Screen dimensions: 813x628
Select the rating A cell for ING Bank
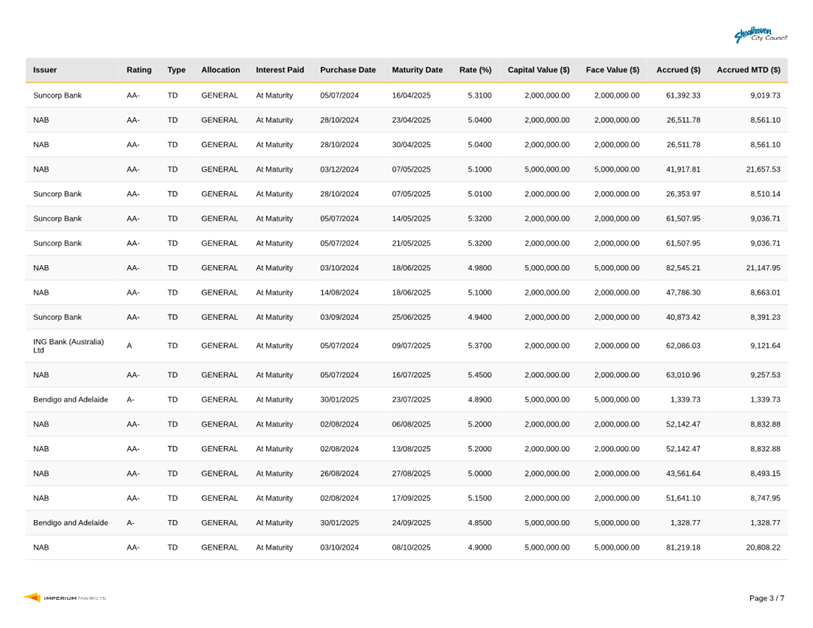[130, 346]
